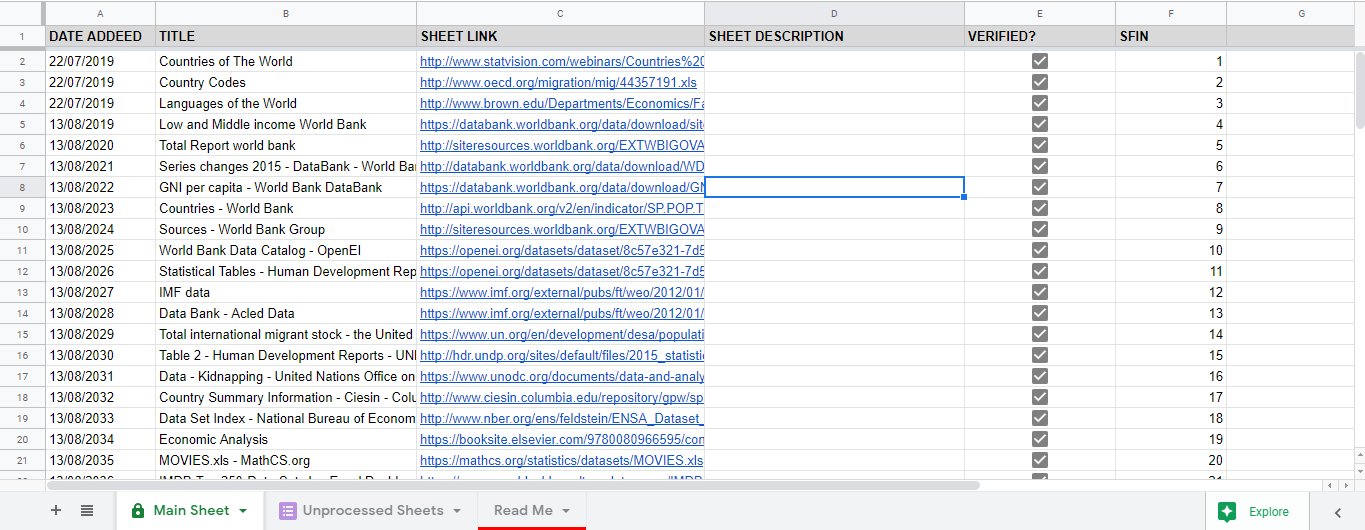Click the select-all corner box
The height and width of the screenshot is (530, 1365).
[x=22, y=13]
